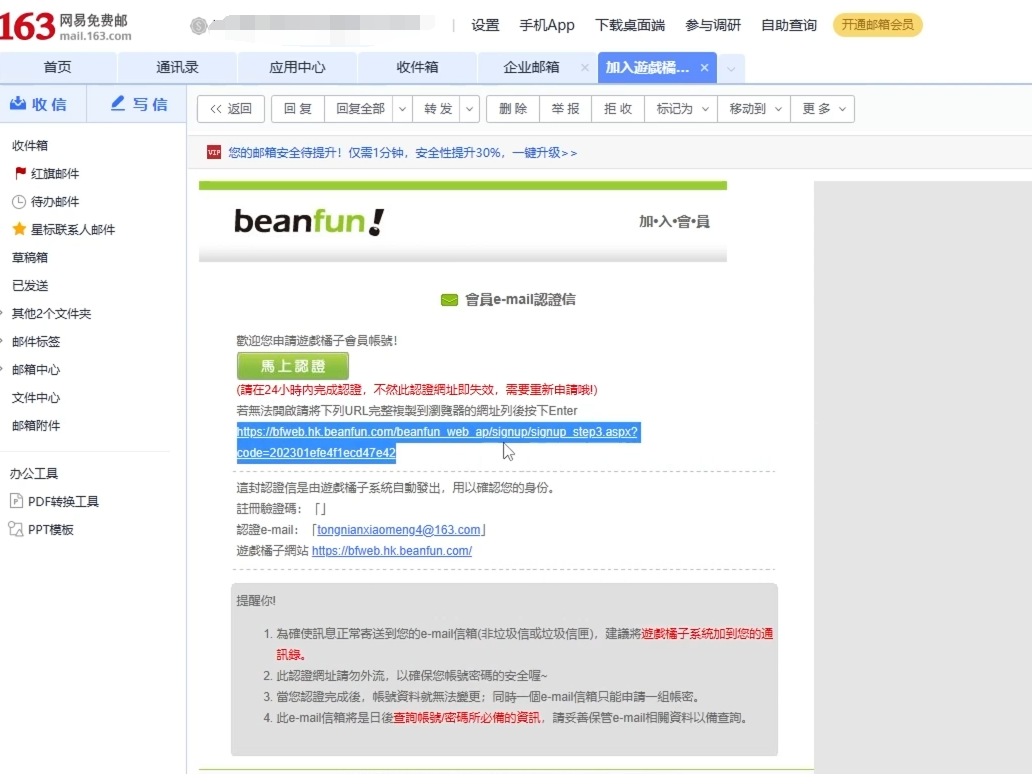Click the Delete button in toolbar
1032x774 pixels.
point(512,109)
